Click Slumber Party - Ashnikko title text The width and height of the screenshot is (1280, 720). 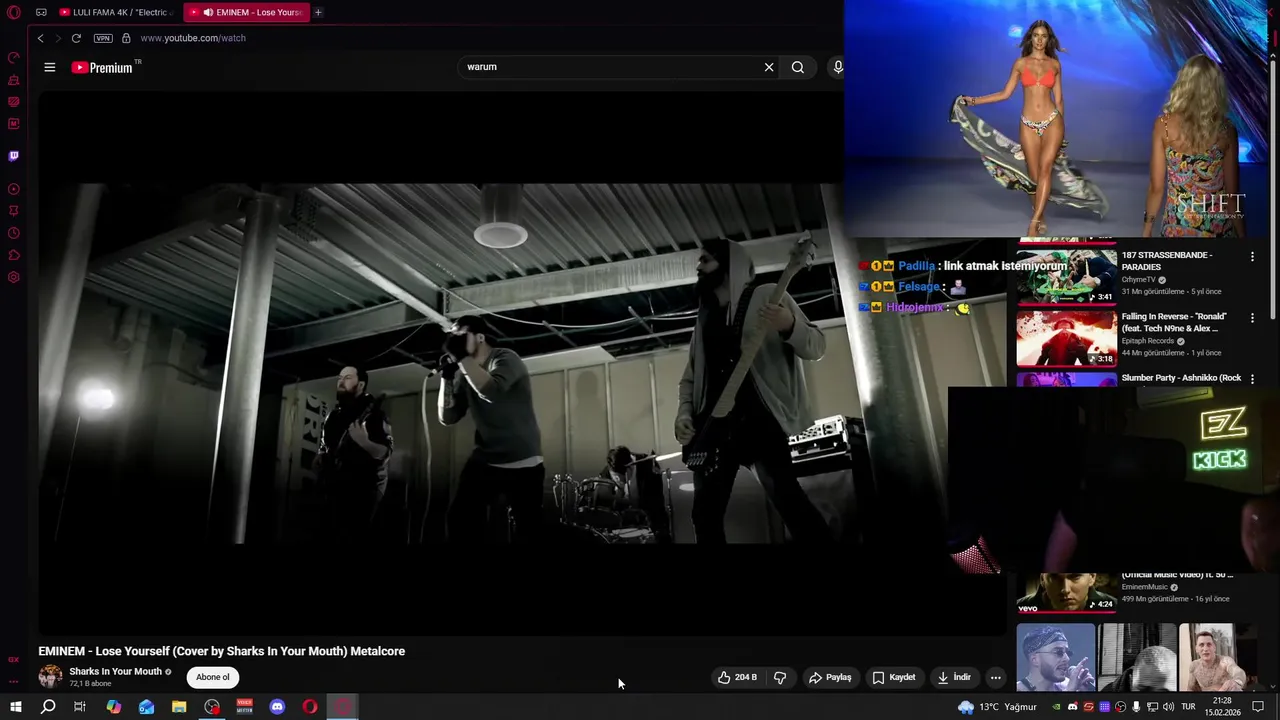click(x=1181, y=378)
